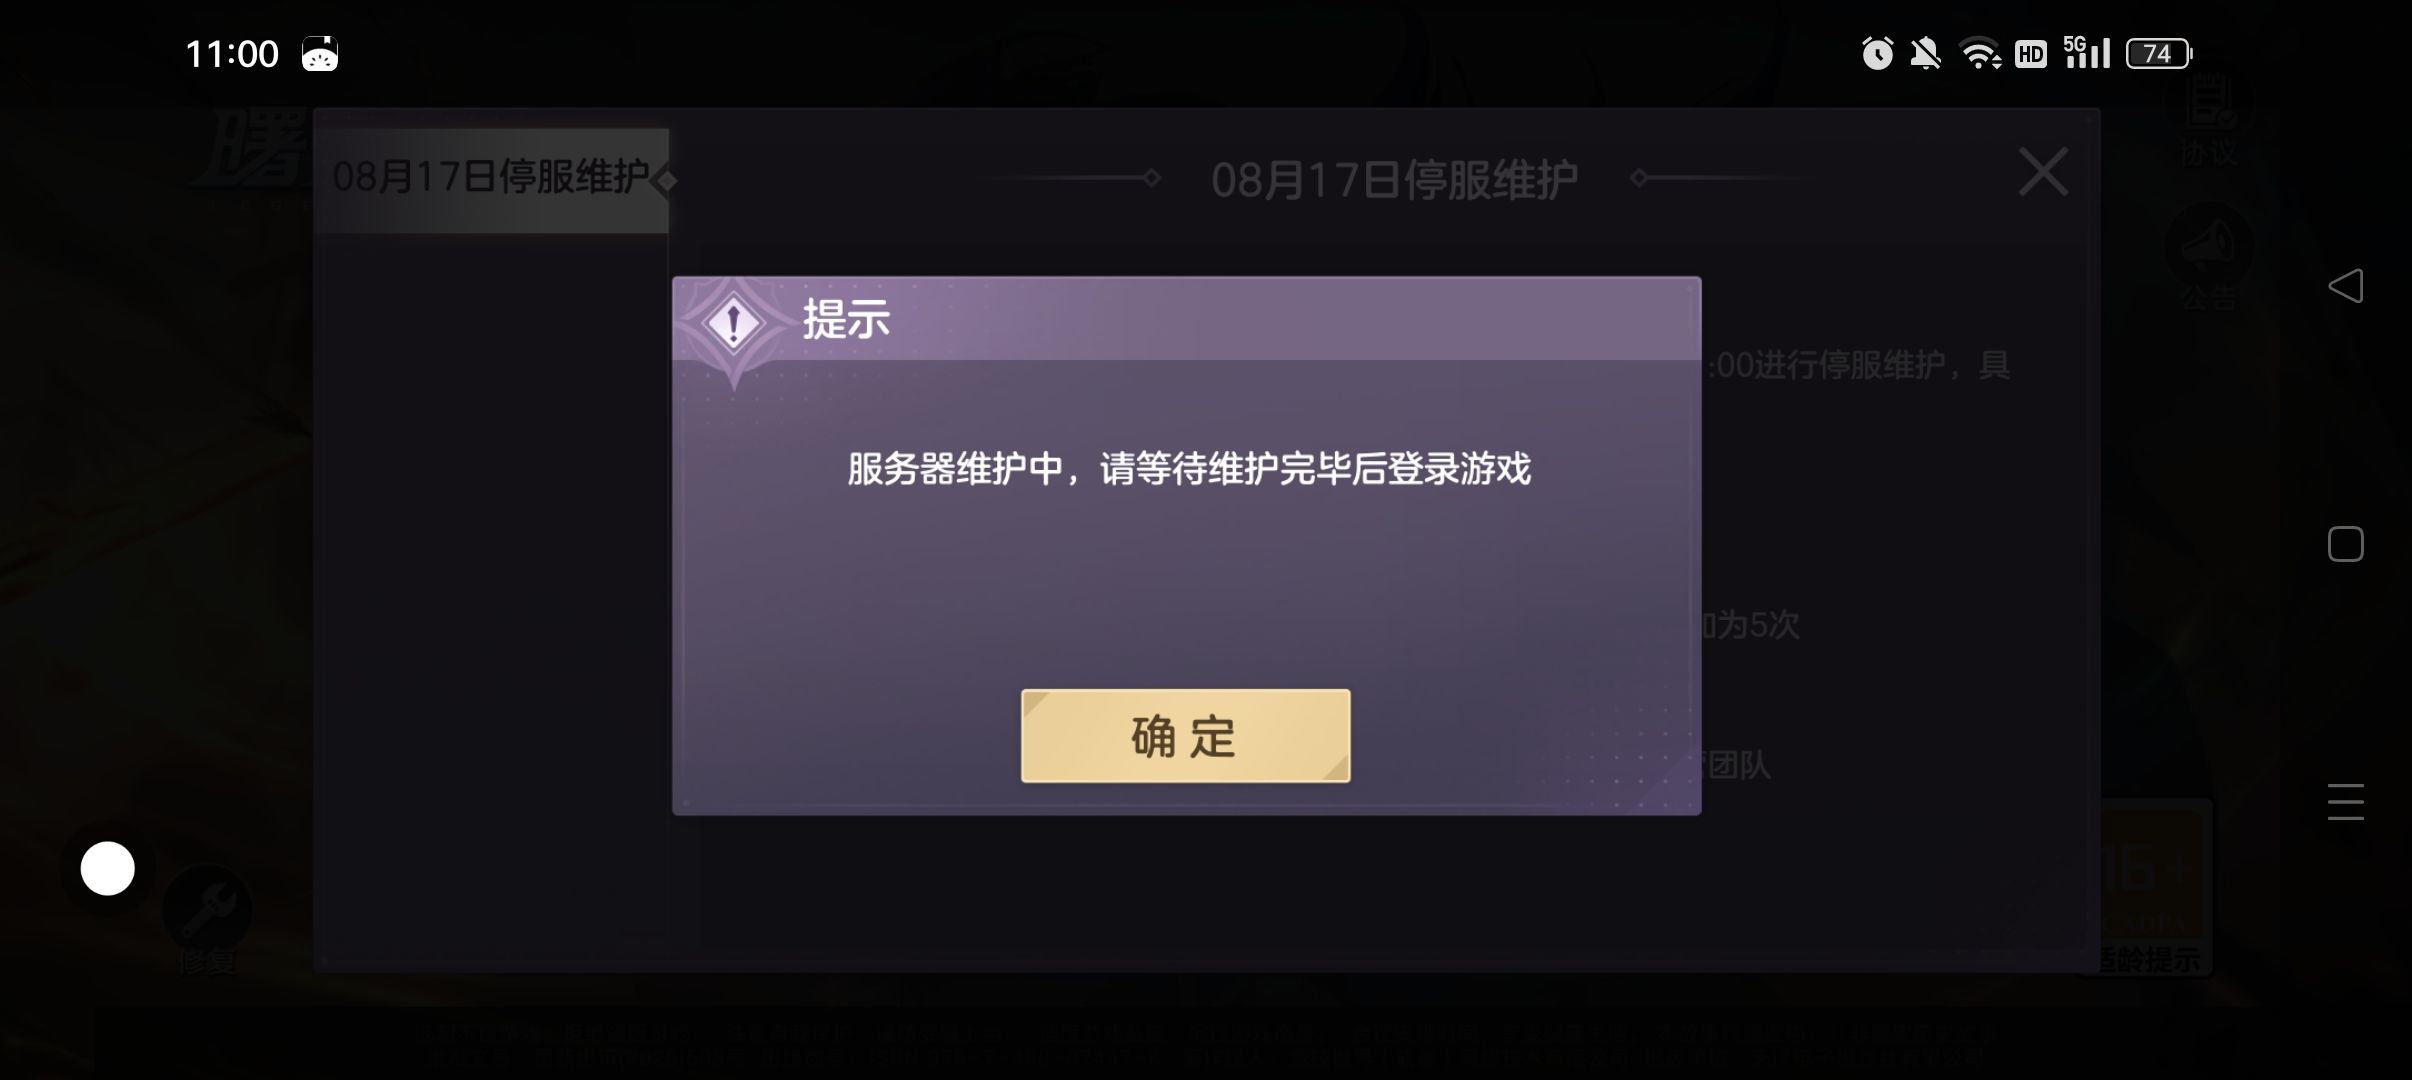Tap the 提示 dialog title bar
The width and height of the screenshot is (2412, 1080).
tap(1187, 319)
